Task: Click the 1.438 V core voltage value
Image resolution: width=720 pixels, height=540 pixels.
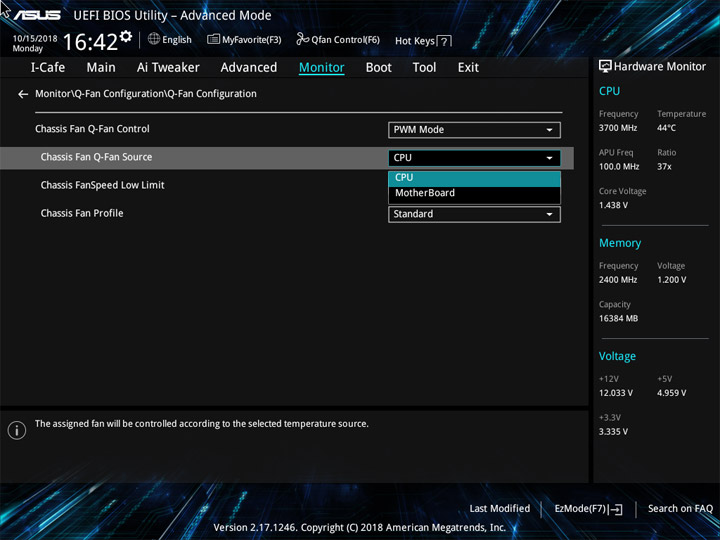Action: 613,205
